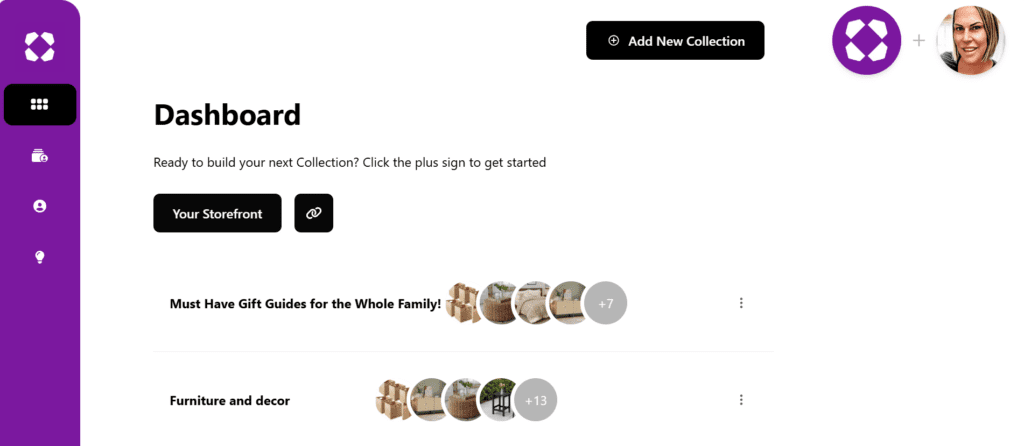1024x446 pixels.
Task: Open the dashboard grid icon in sidebar
Action: pyautogui.click(x=40, y=104)
